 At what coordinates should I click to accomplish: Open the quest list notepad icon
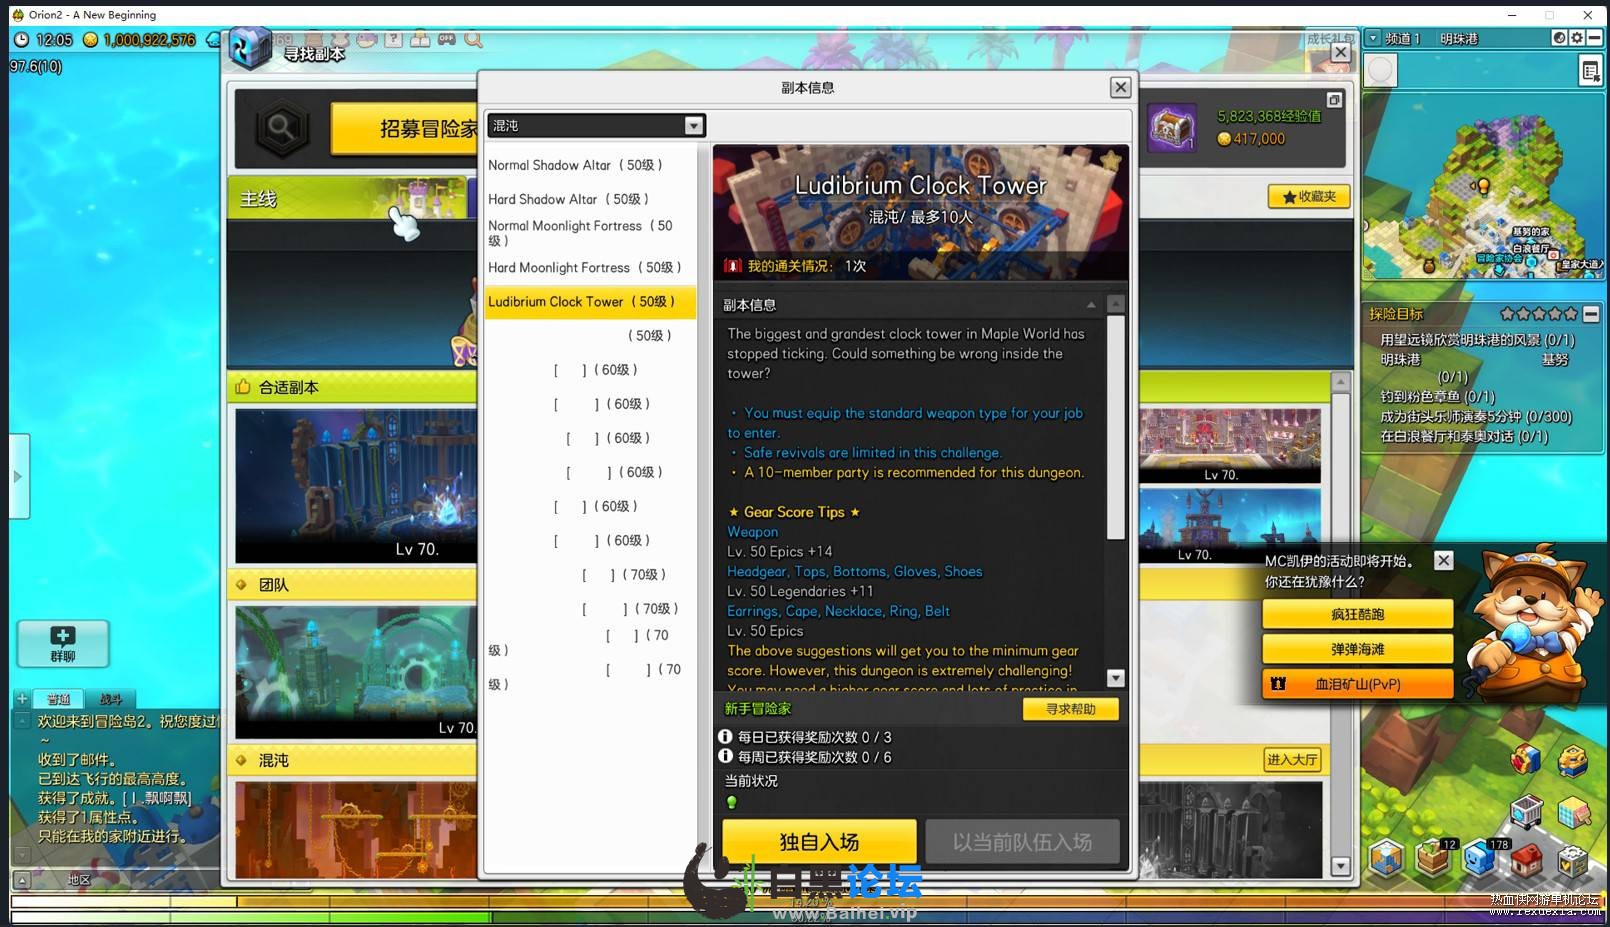[1589, 71]
